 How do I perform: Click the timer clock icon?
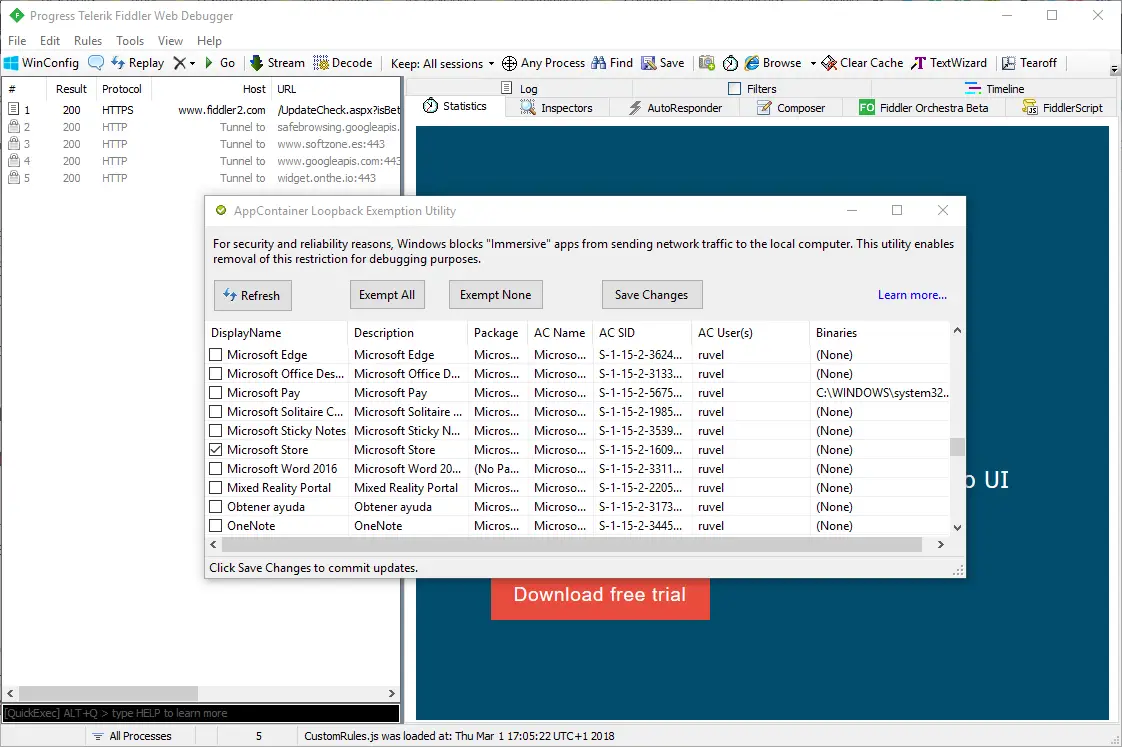pyautogui.click(x=730, y=63)
